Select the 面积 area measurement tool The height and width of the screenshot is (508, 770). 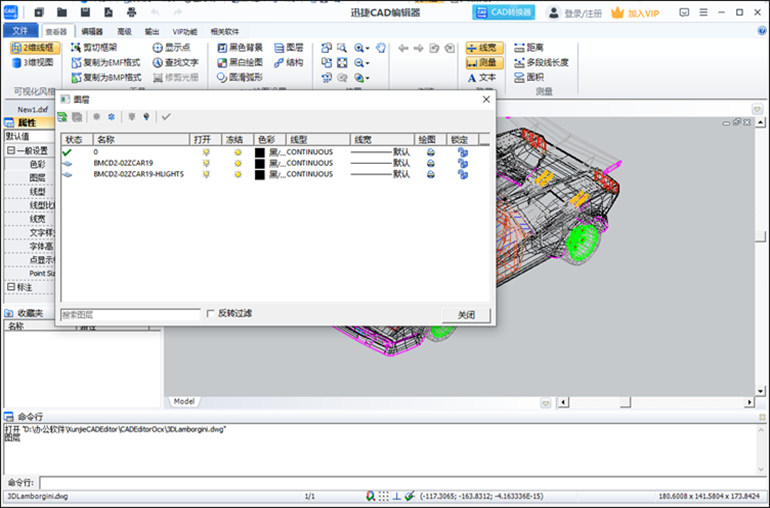point(529,77)
